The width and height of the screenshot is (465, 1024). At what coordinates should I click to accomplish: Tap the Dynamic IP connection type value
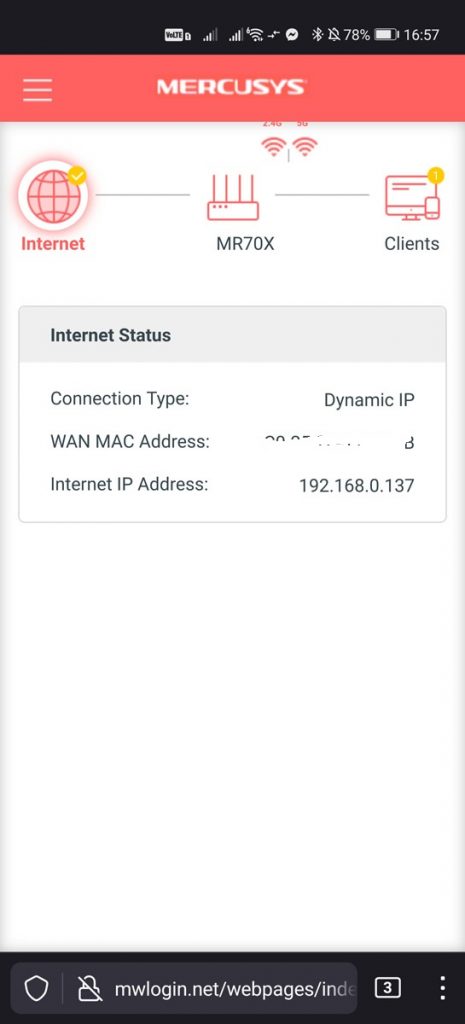click(369, 400)
